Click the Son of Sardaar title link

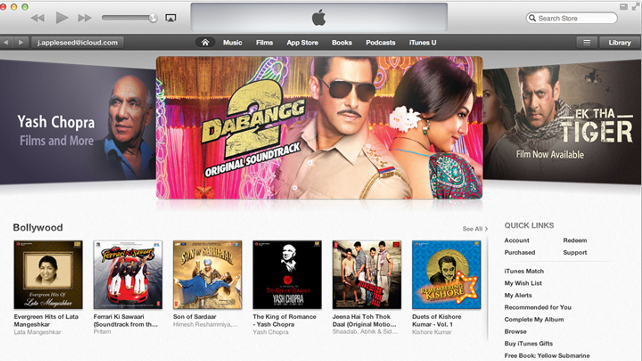pyautogui.click(x=194, y=317)
